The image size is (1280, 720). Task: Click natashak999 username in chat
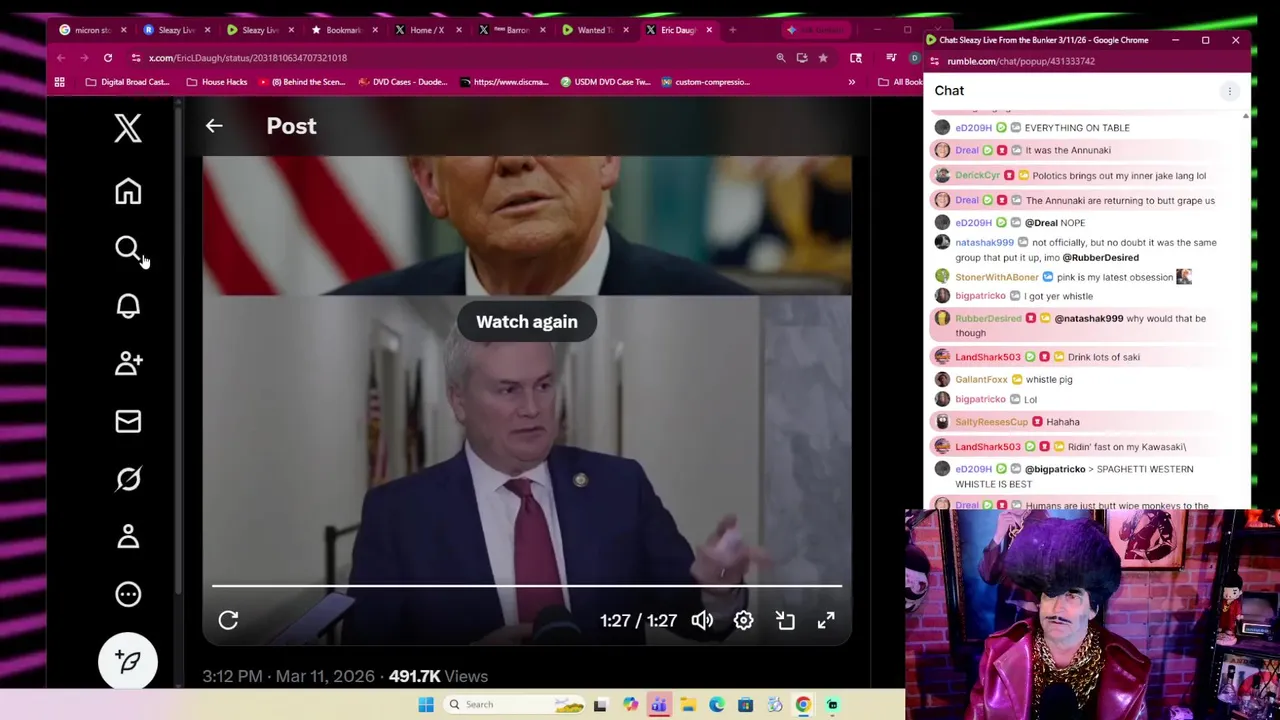[984, 242]
